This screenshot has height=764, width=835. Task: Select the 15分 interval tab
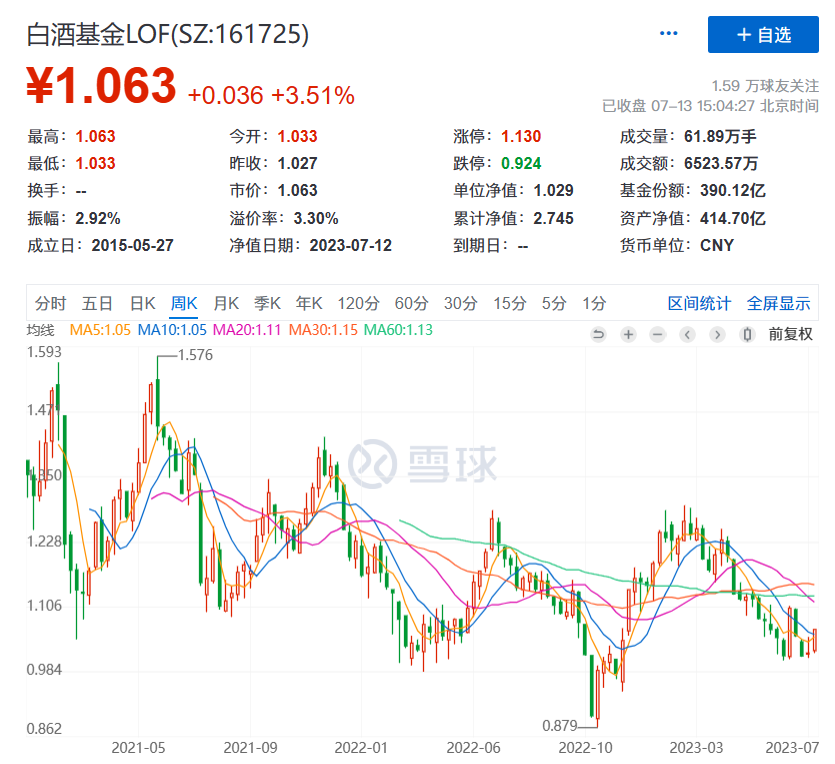point(510,303)
